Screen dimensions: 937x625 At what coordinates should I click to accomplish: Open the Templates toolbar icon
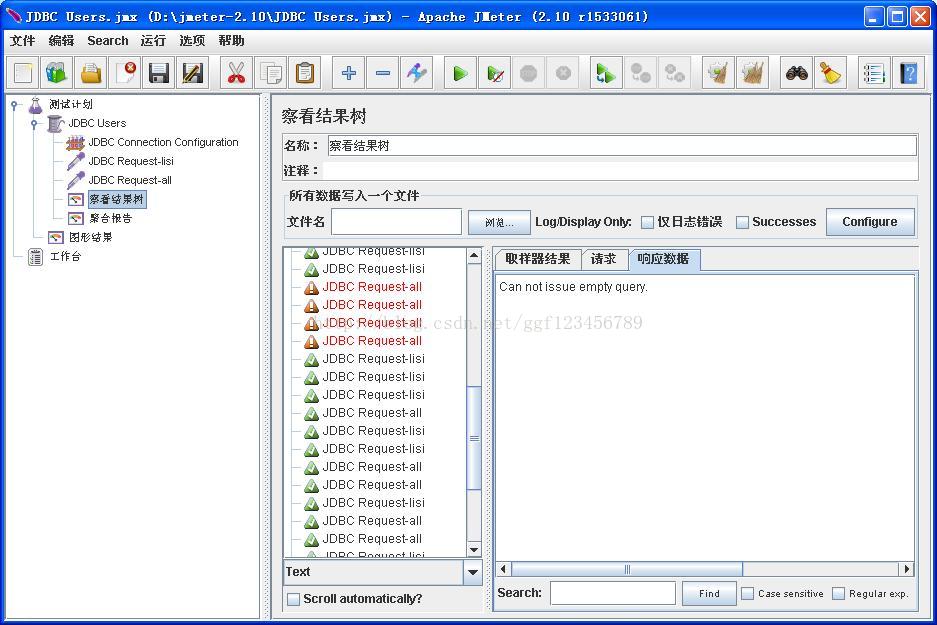57,73
